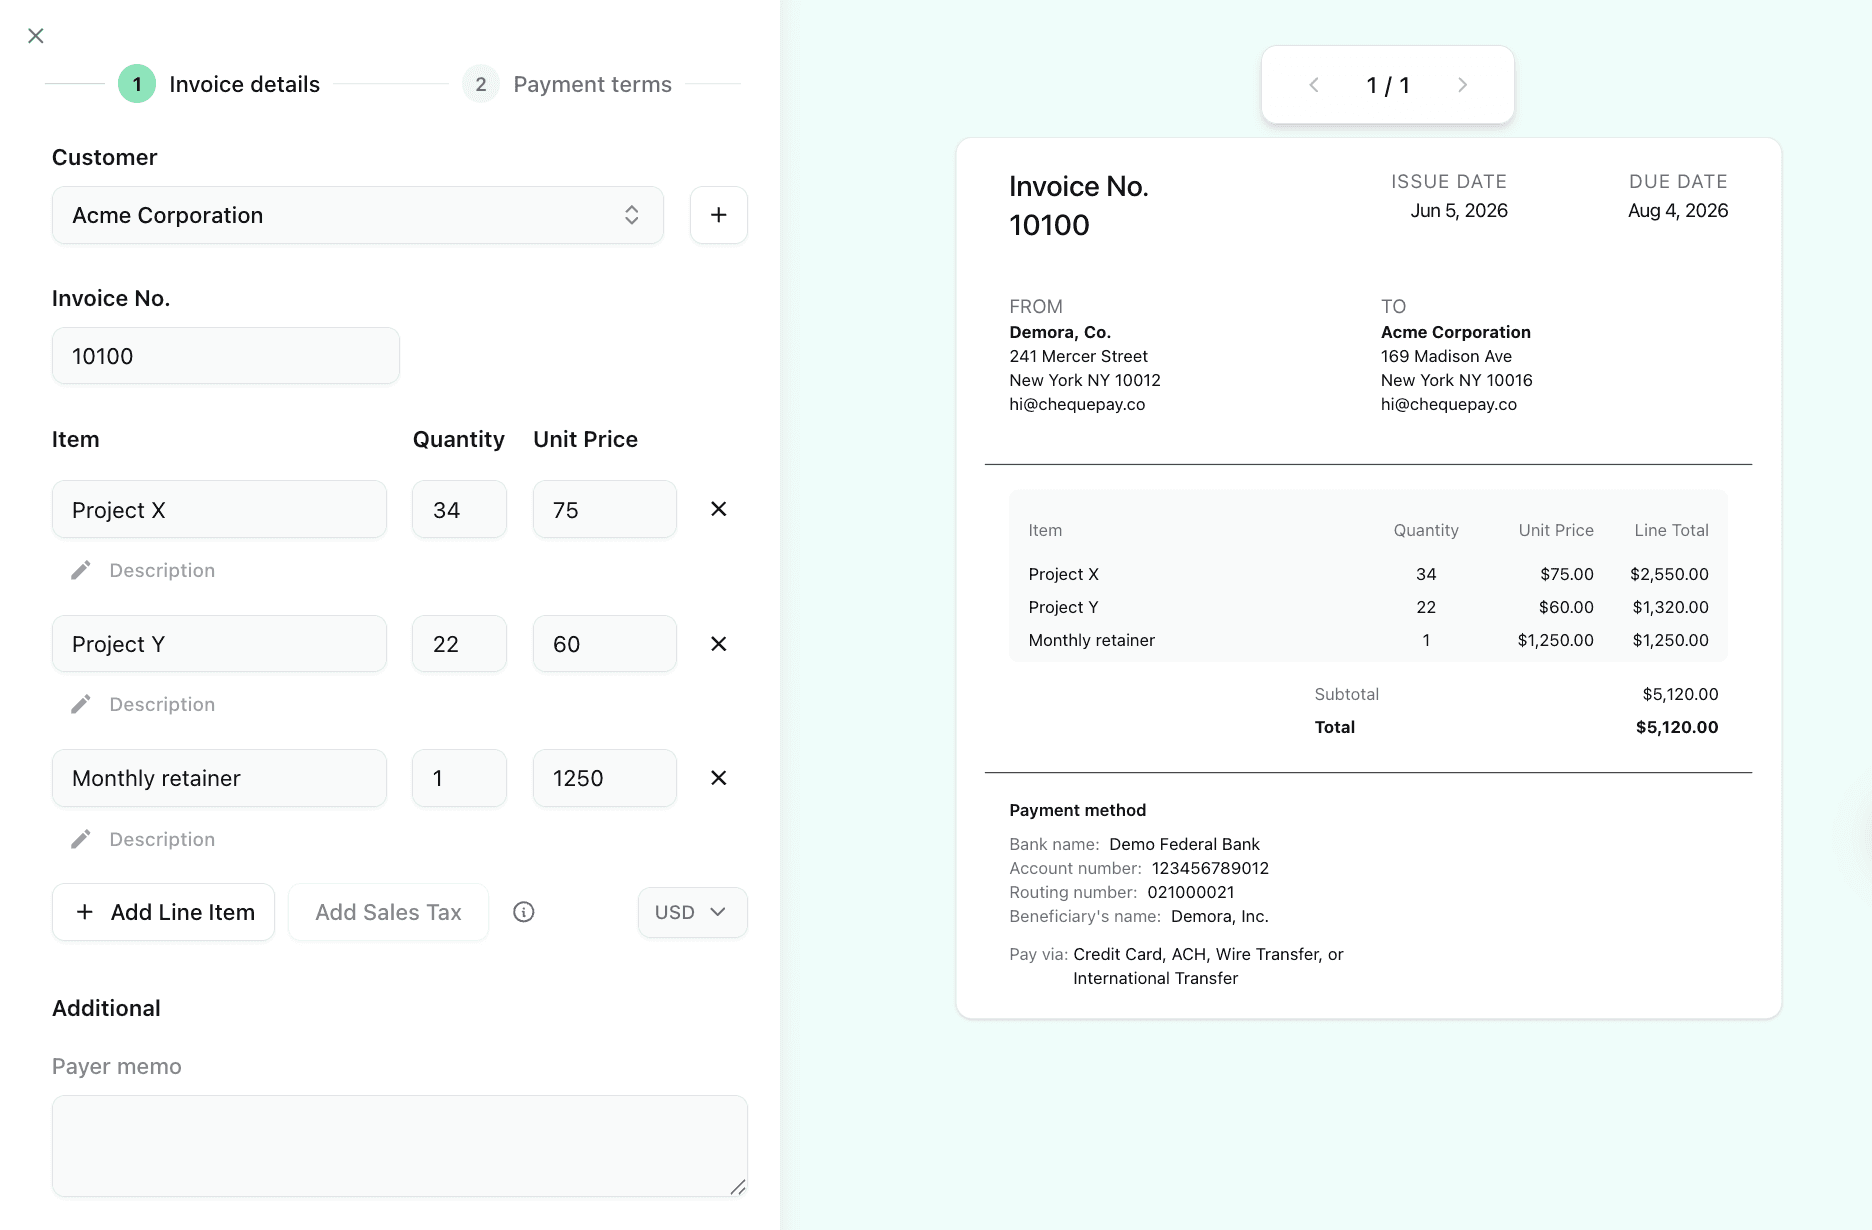Click the pencil icon under Project X

(81, 570)
